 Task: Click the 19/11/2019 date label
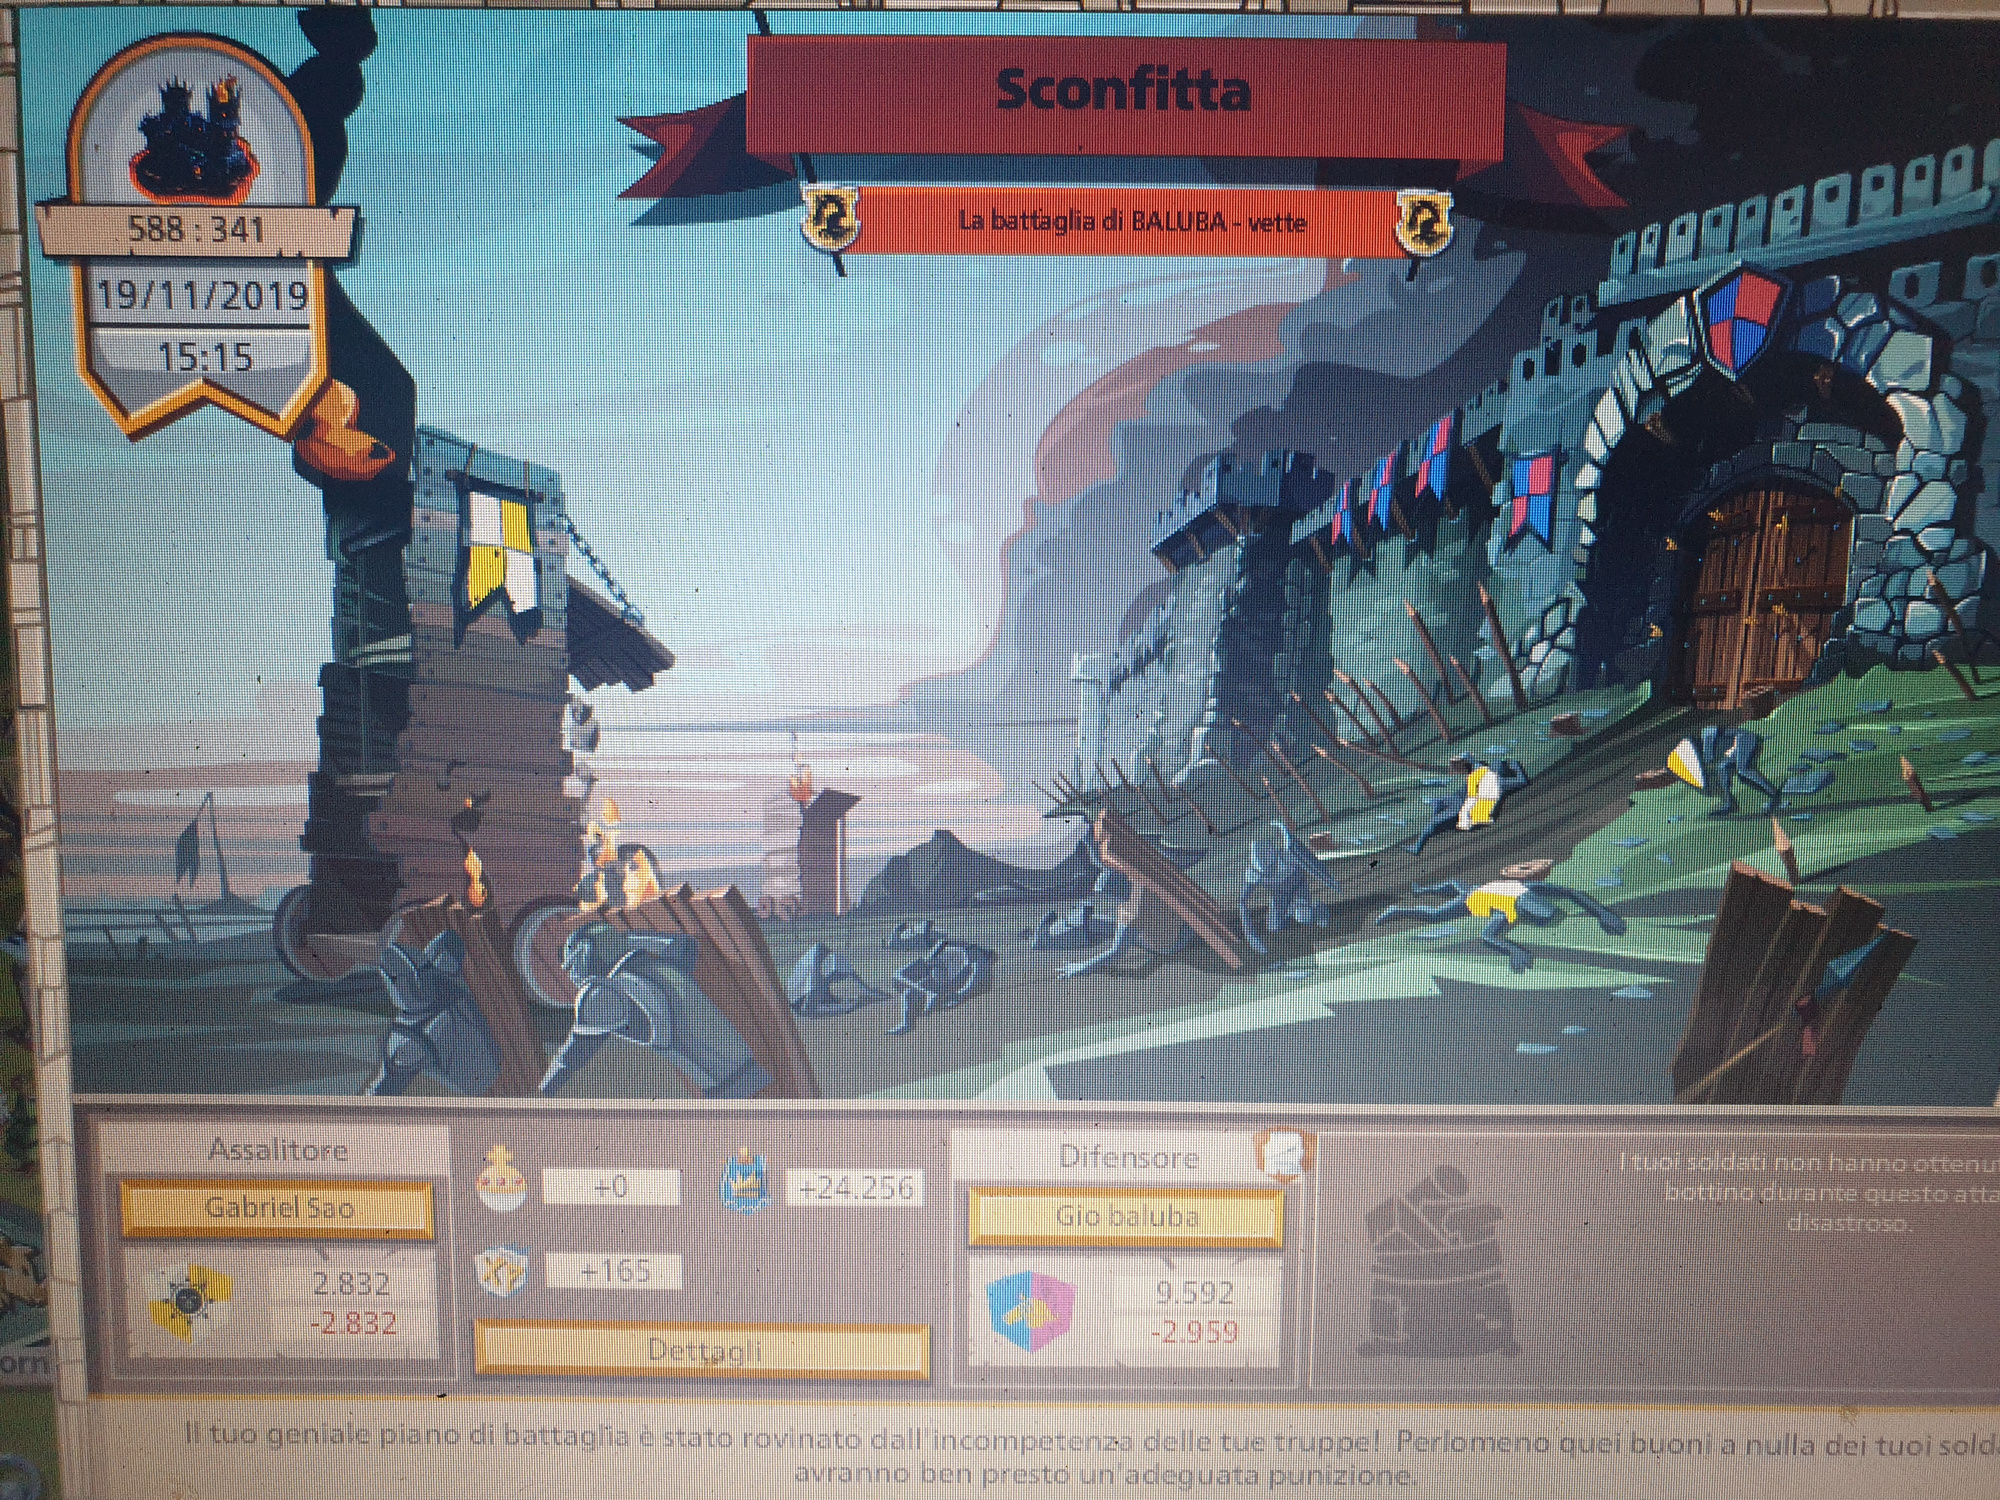(x=201, y=295)
